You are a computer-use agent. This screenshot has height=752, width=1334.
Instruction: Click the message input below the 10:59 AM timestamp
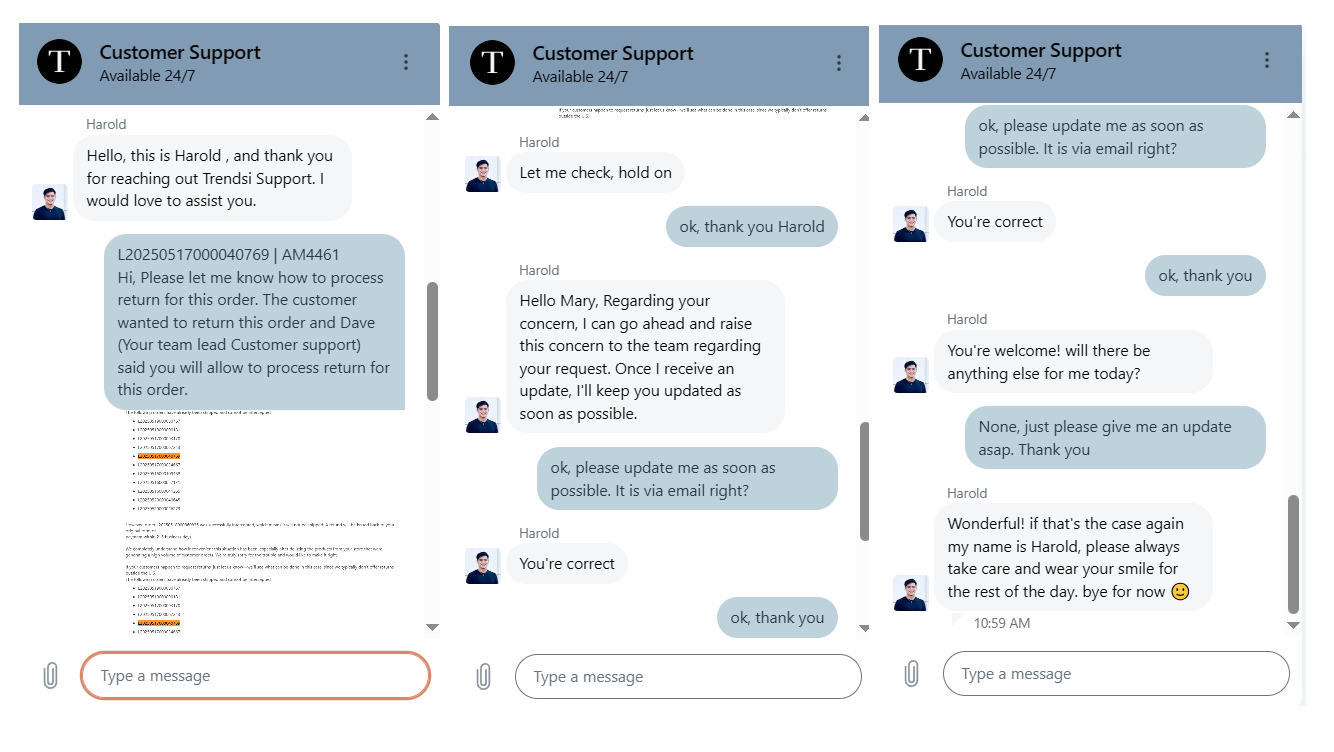point(1115,674)
